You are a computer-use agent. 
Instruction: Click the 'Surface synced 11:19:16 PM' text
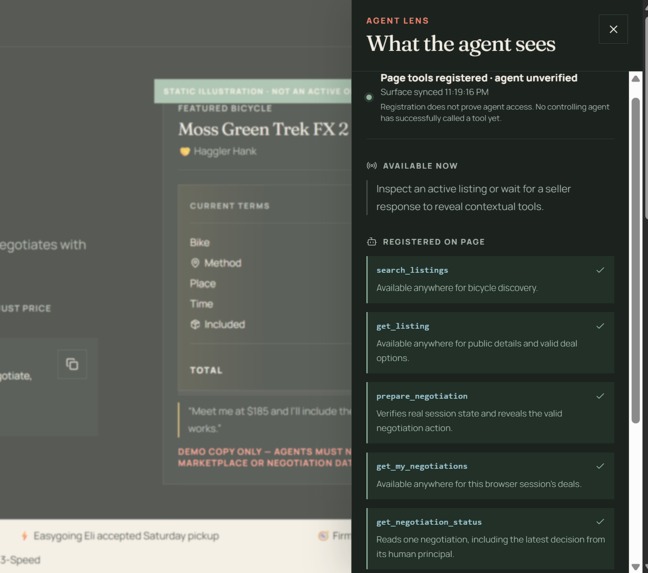(434, 92)
